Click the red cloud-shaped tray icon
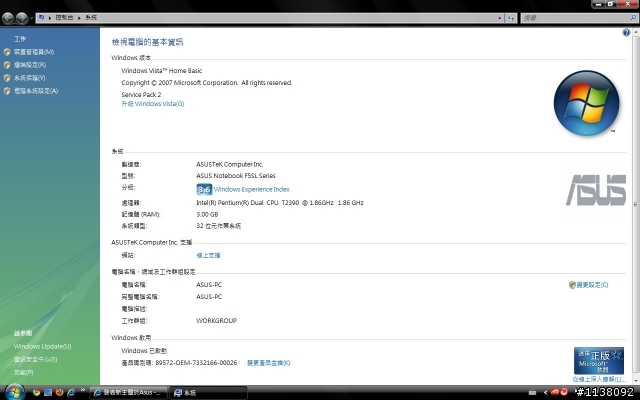Screen dimensions: 640x400 coord(555,392)
